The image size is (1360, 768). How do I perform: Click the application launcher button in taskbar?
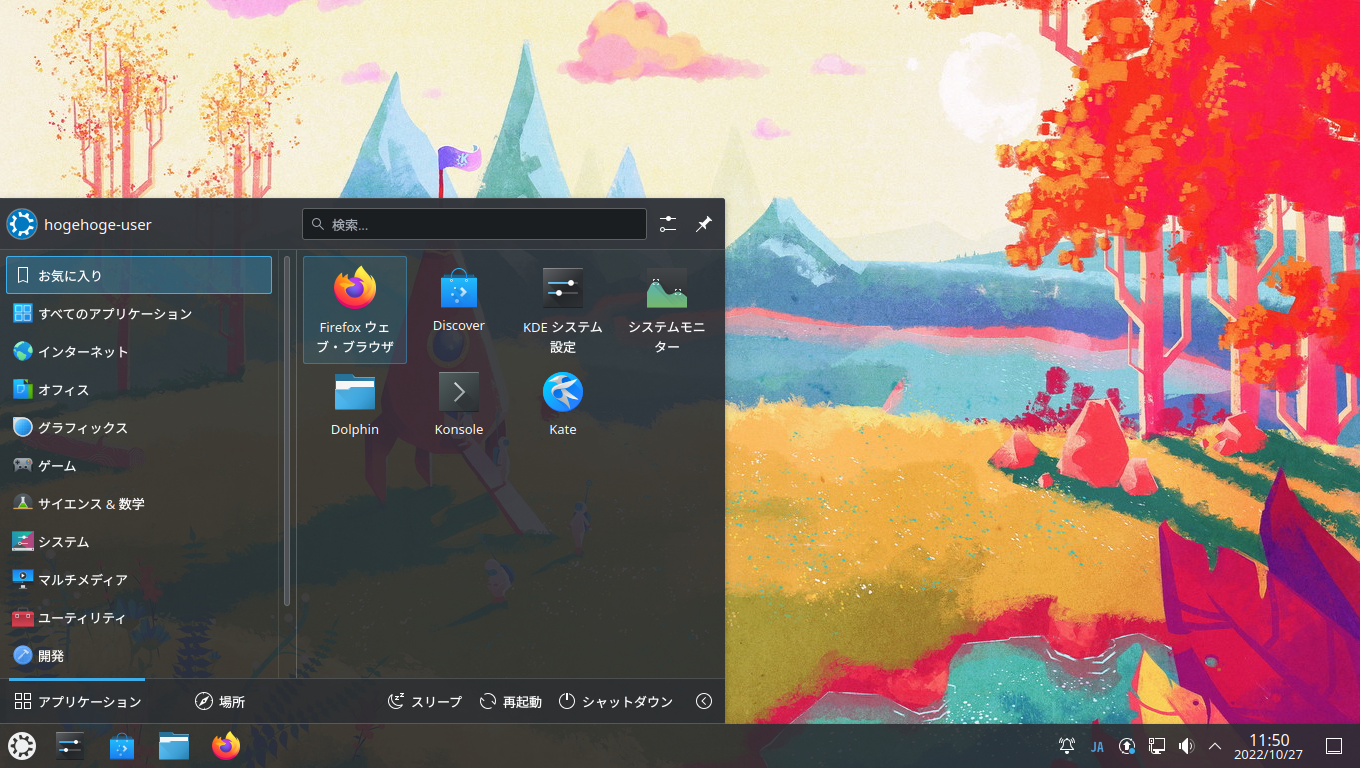(x=22, y=746)
